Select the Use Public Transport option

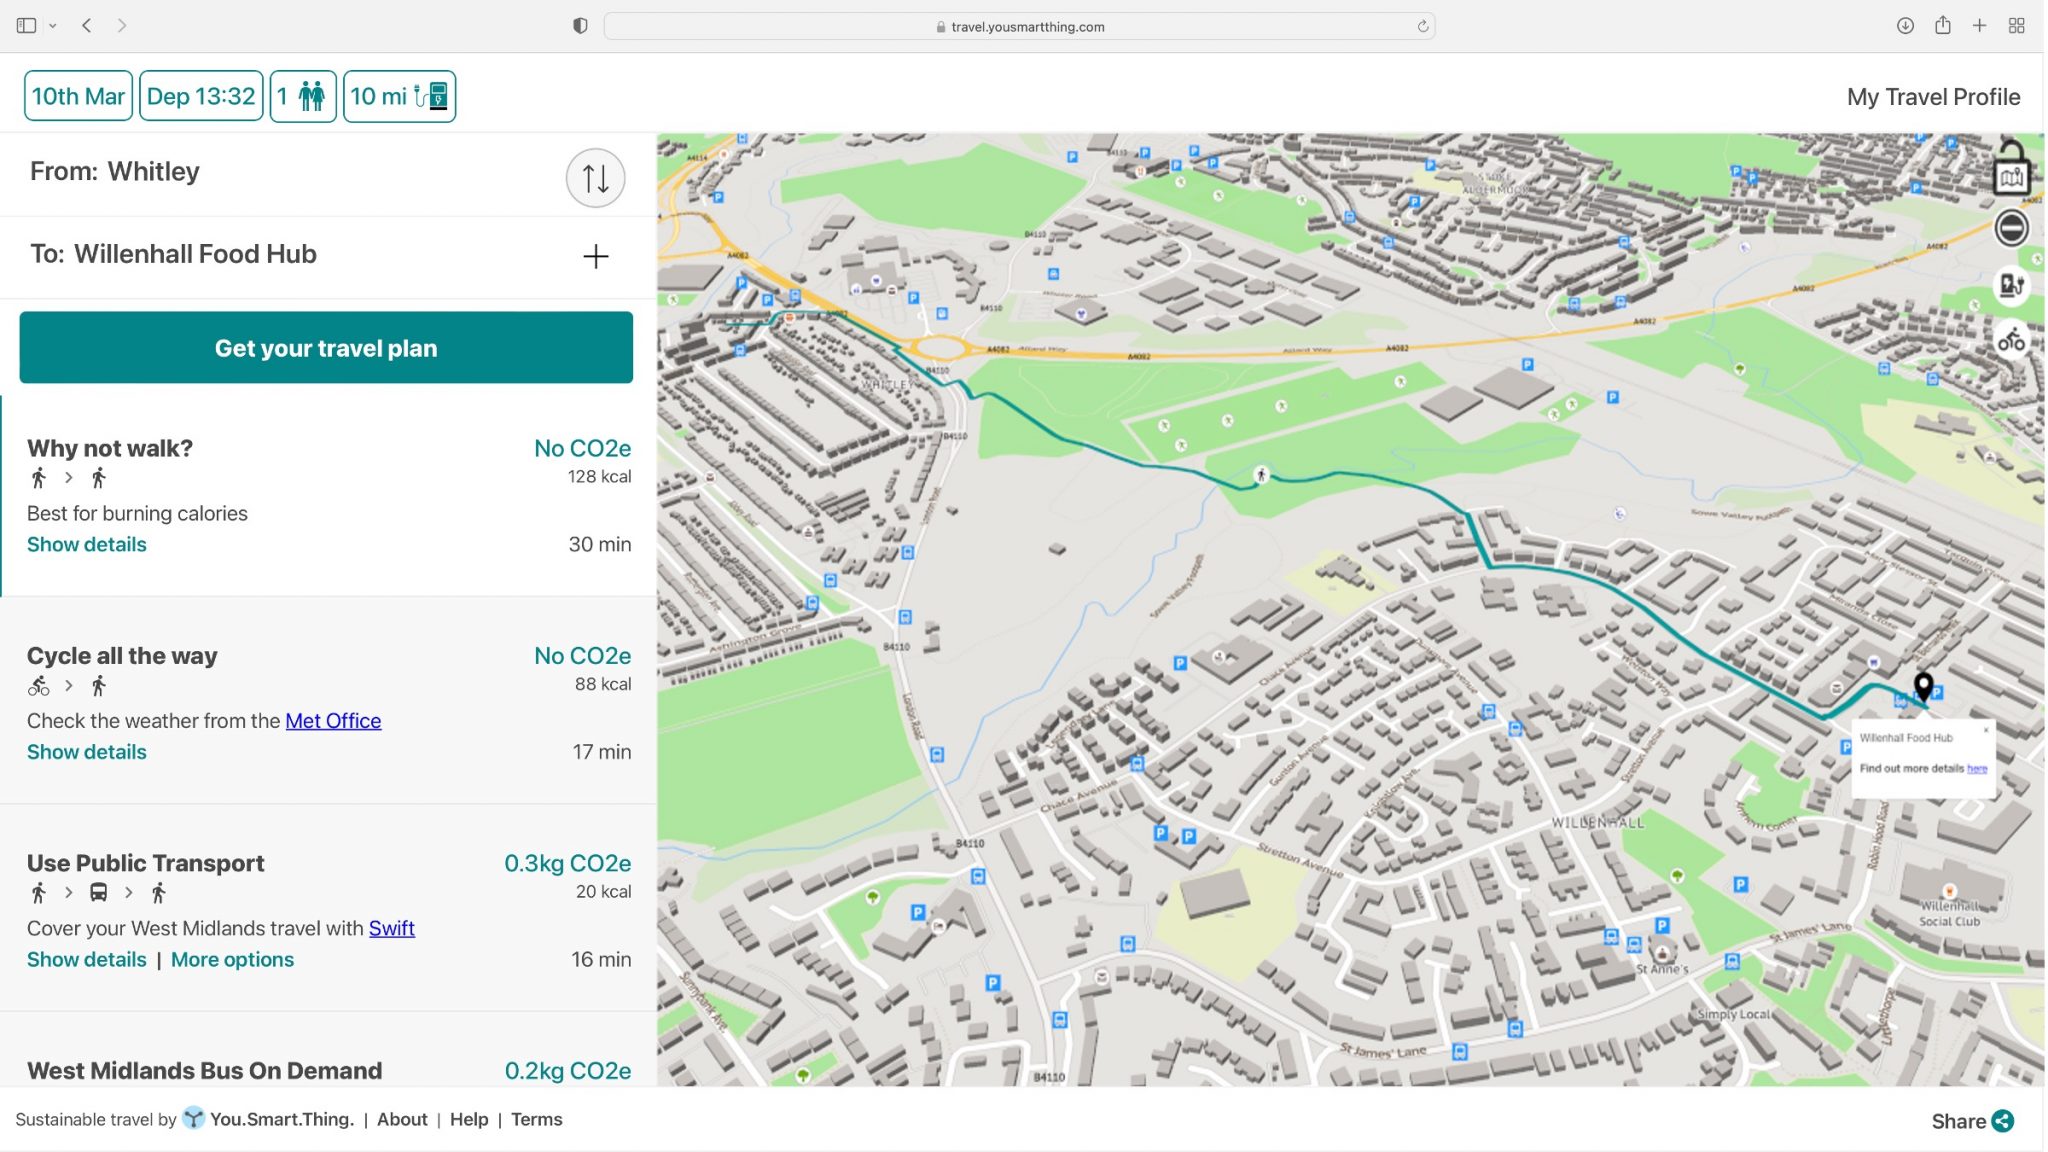click(145, 862)
